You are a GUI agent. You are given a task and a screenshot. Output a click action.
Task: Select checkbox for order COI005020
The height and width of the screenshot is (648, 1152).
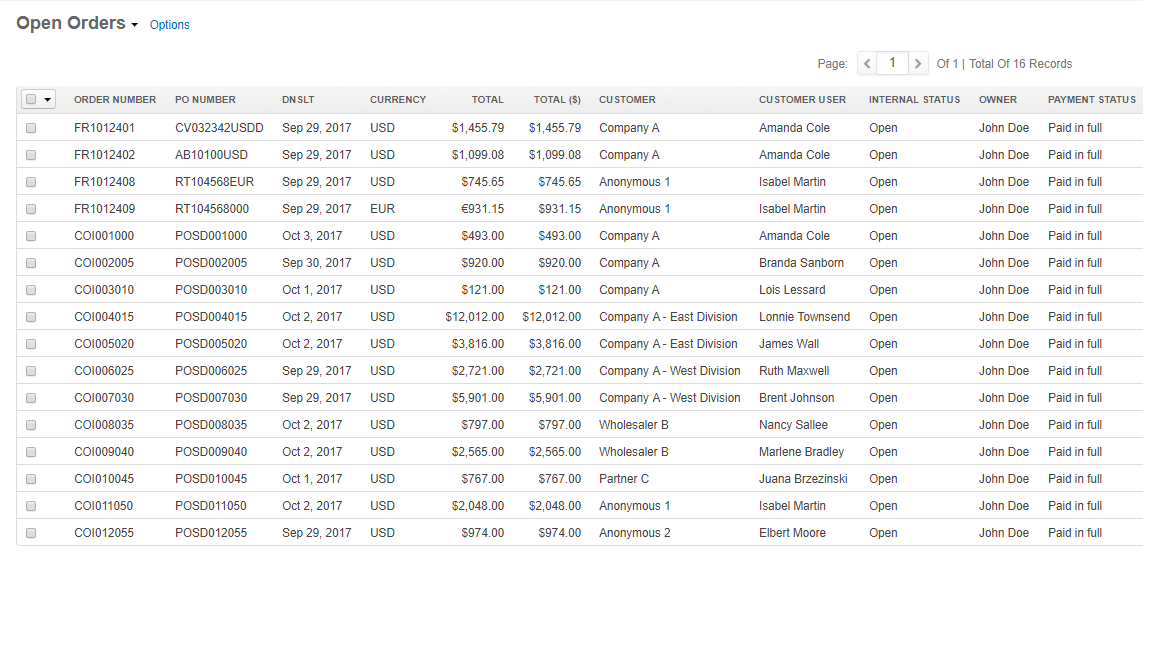tap(31, 344)
